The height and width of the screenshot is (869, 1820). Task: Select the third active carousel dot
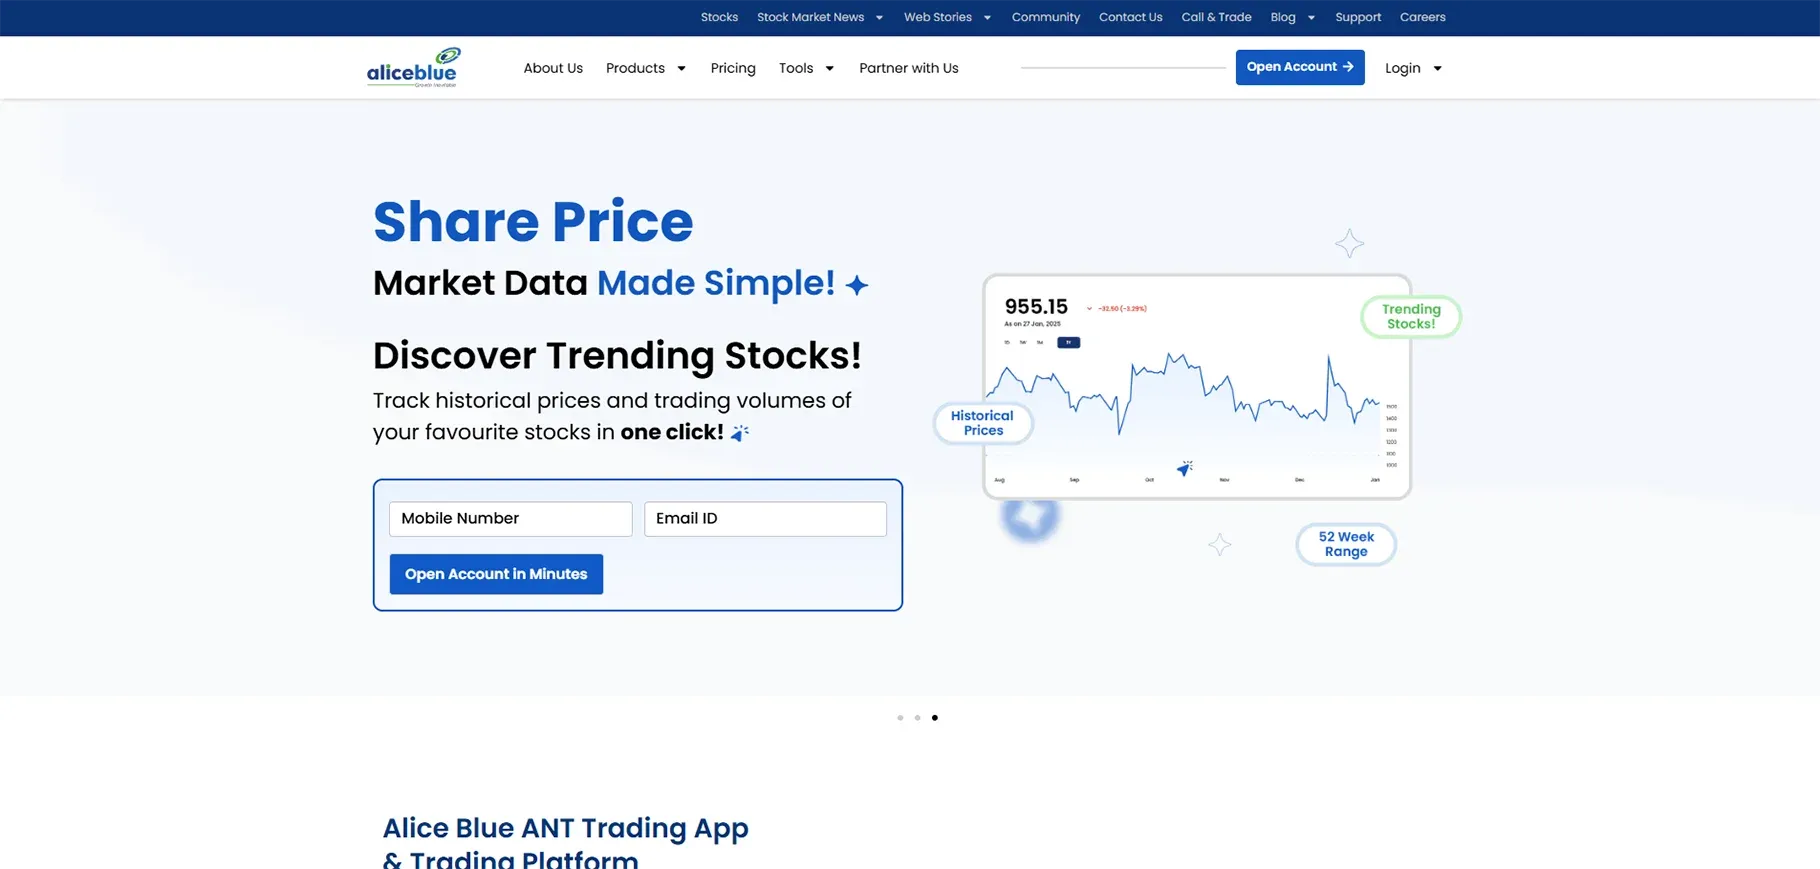pos(935,718)
